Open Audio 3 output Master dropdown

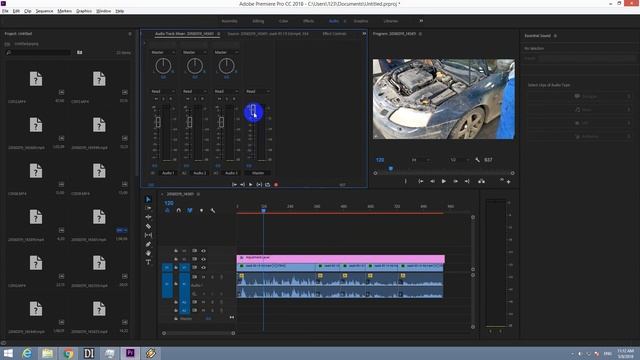[x=226, y=52]
